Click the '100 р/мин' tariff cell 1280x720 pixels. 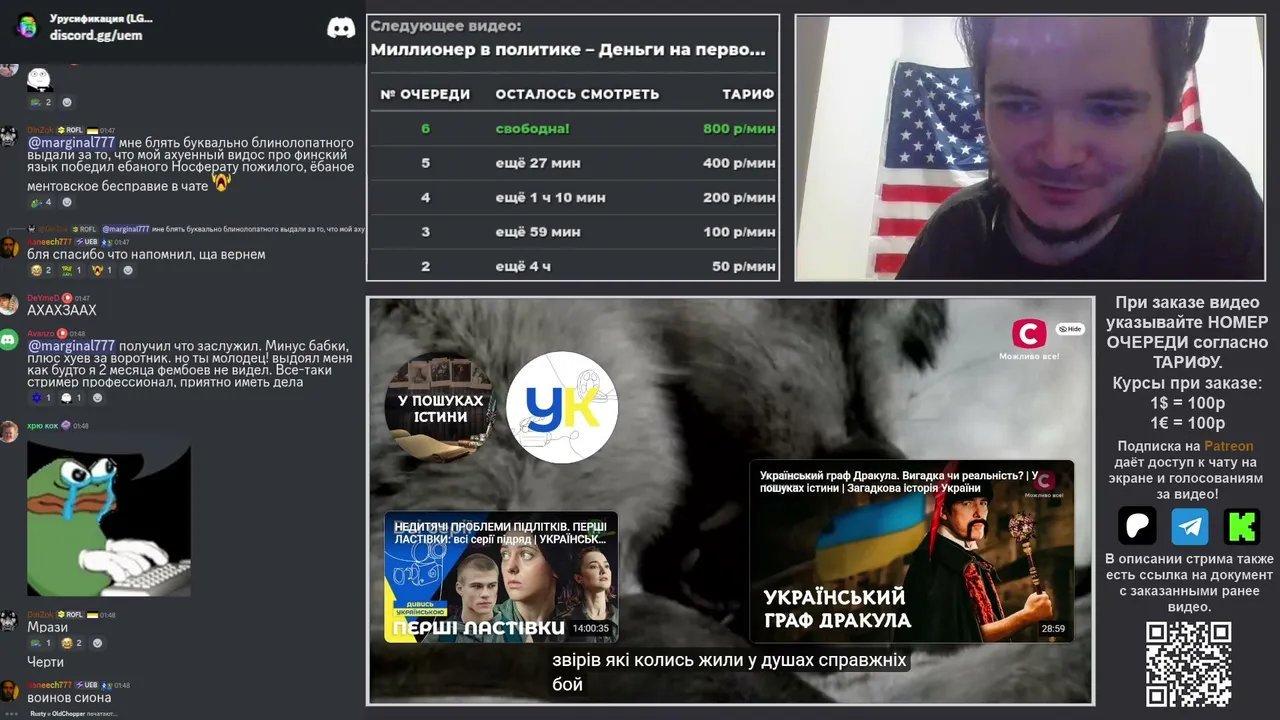point(739,232)
